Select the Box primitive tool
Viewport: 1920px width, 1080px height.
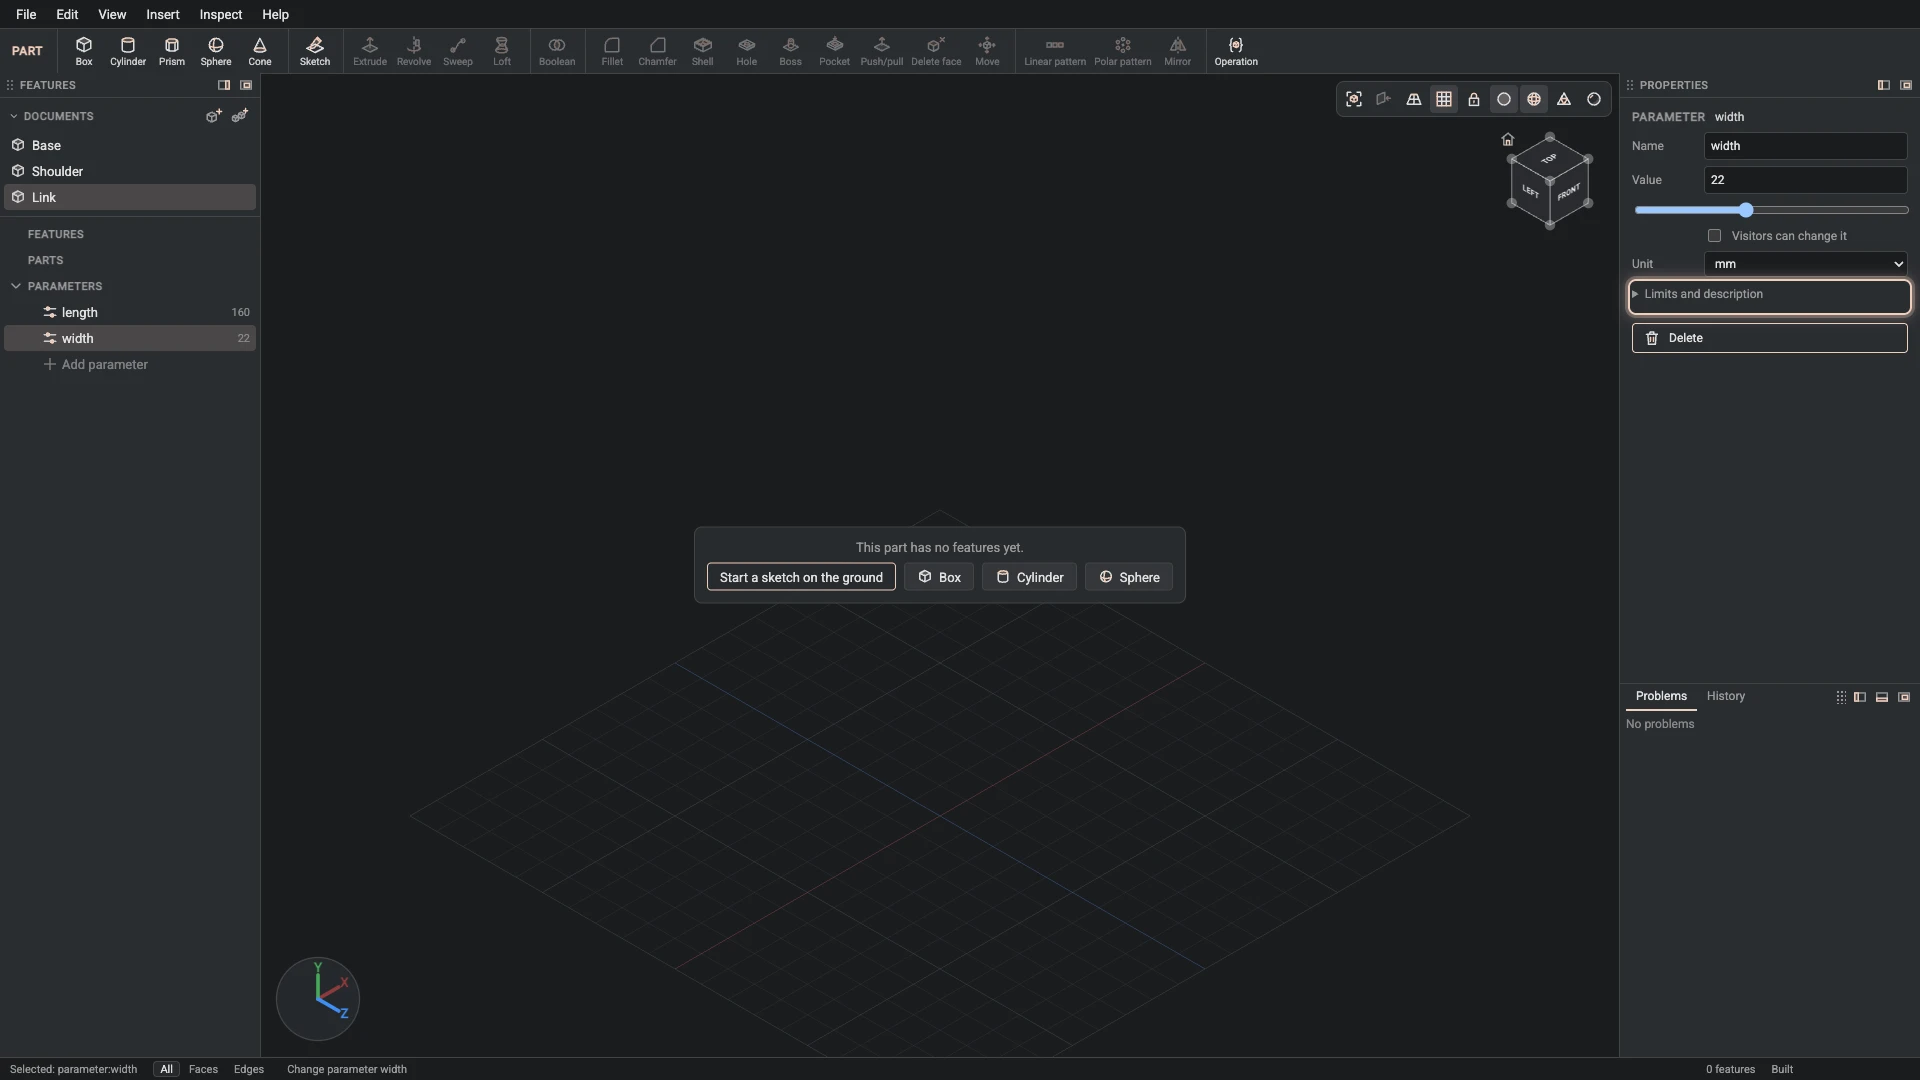(84, 51)
